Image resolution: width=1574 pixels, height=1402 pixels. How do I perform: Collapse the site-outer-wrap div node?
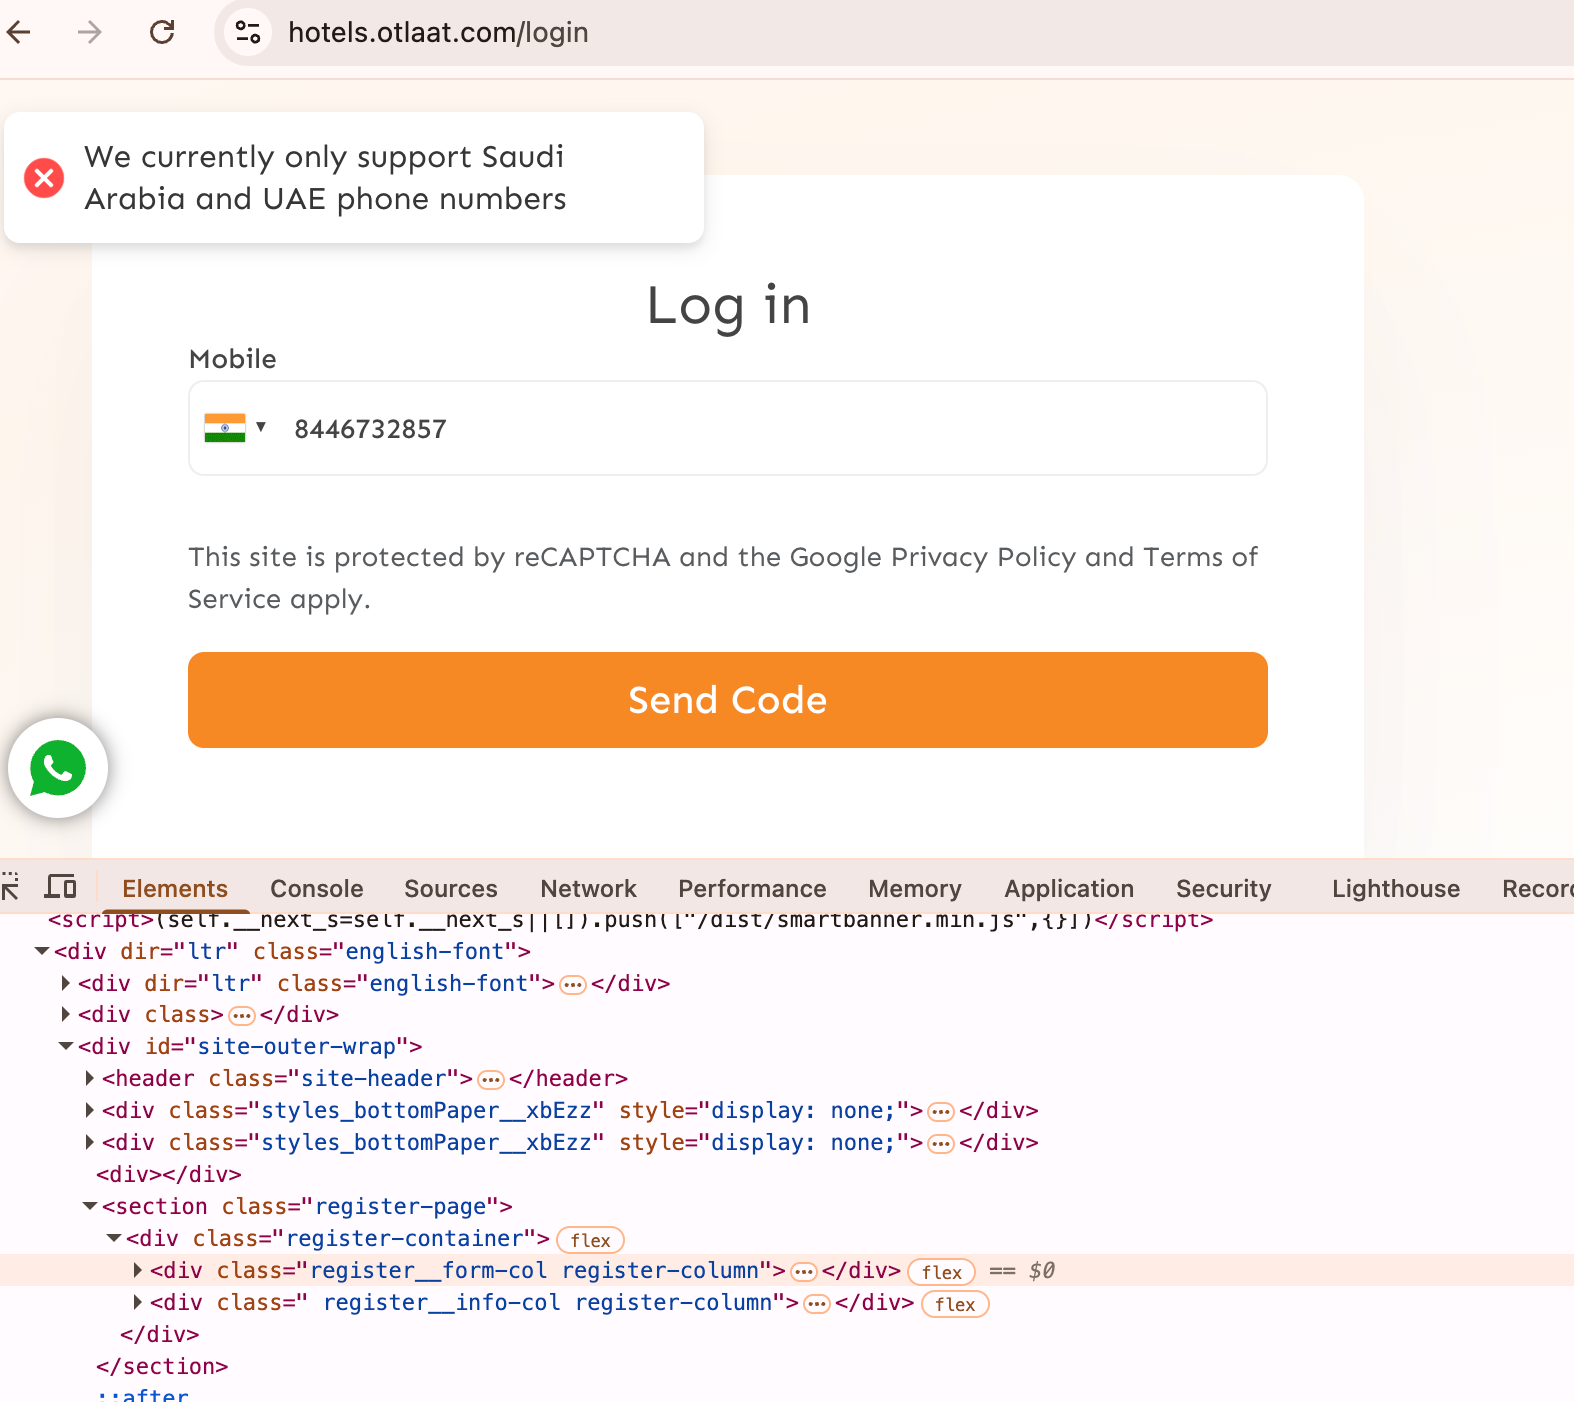tap(66, 1046)
